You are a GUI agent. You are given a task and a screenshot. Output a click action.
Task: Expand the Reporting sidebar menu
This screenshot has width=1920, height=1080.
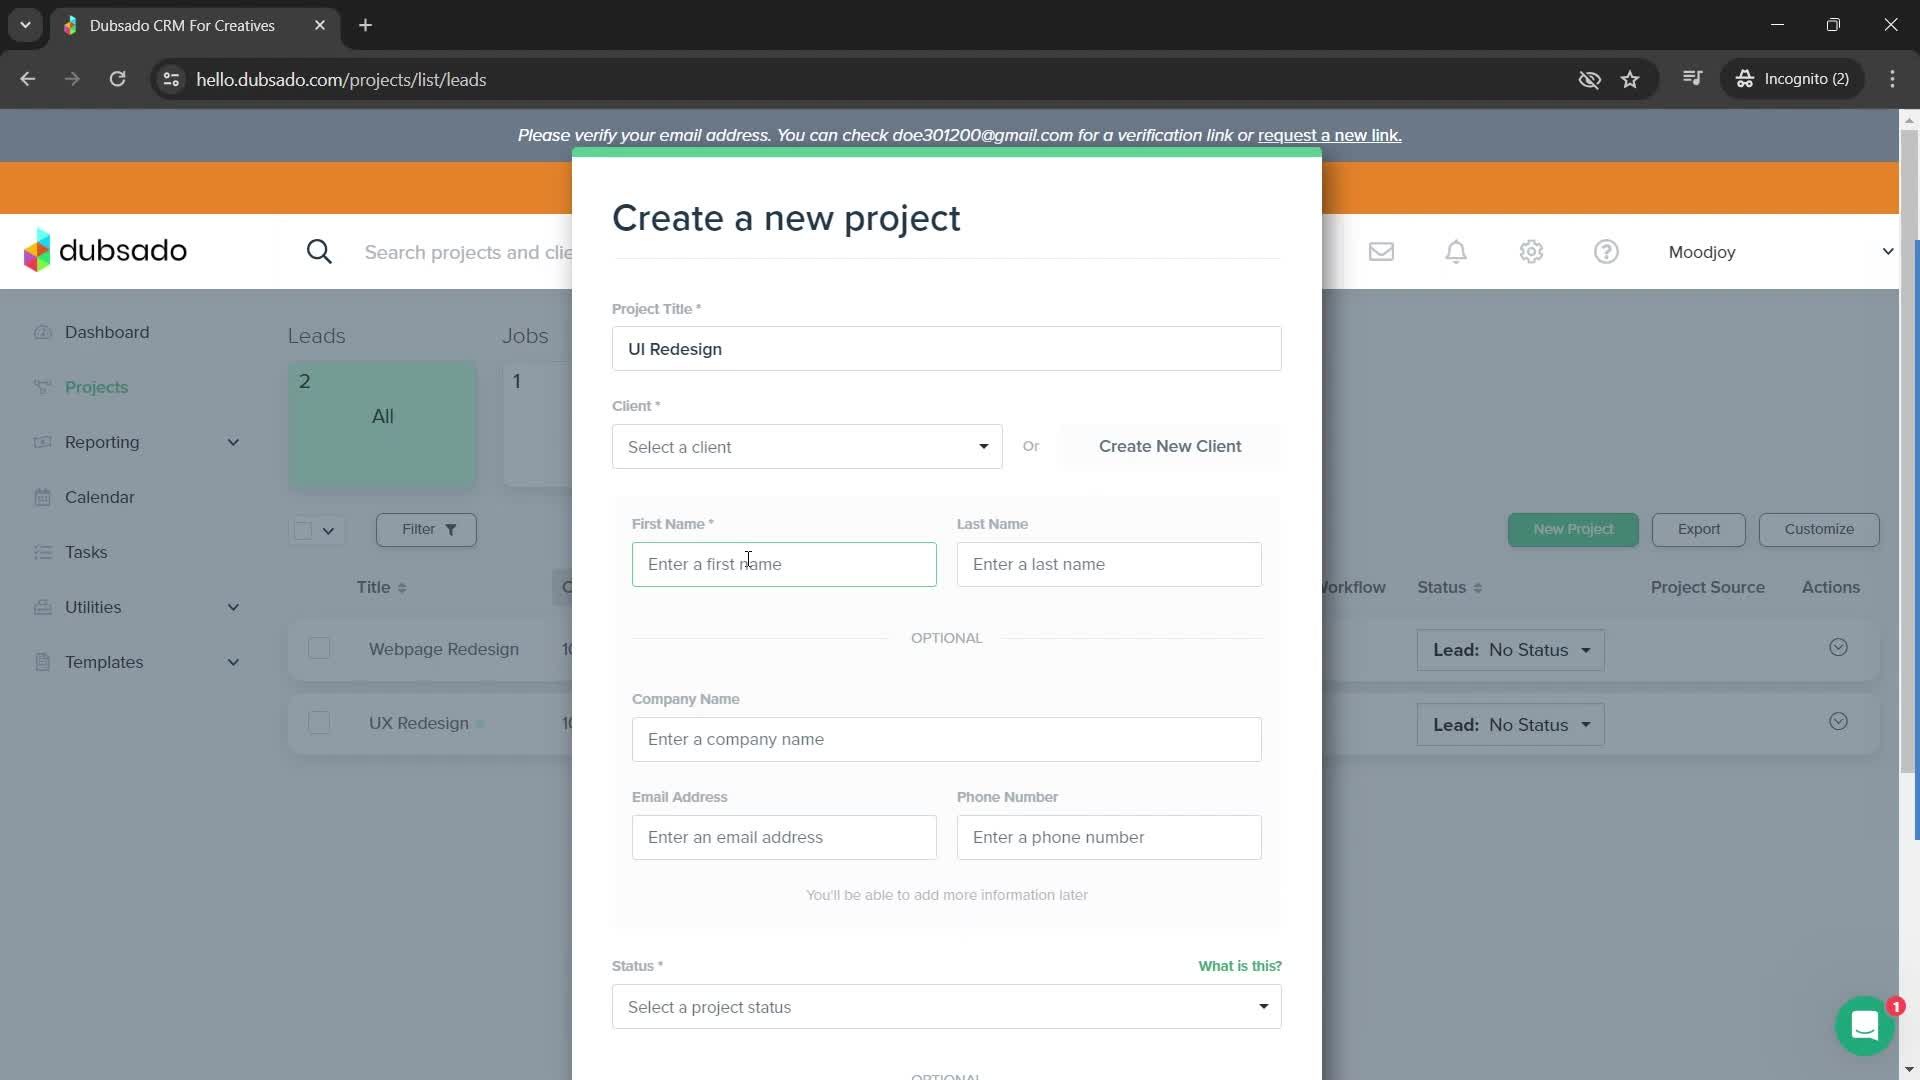click(x=233, y=442)
